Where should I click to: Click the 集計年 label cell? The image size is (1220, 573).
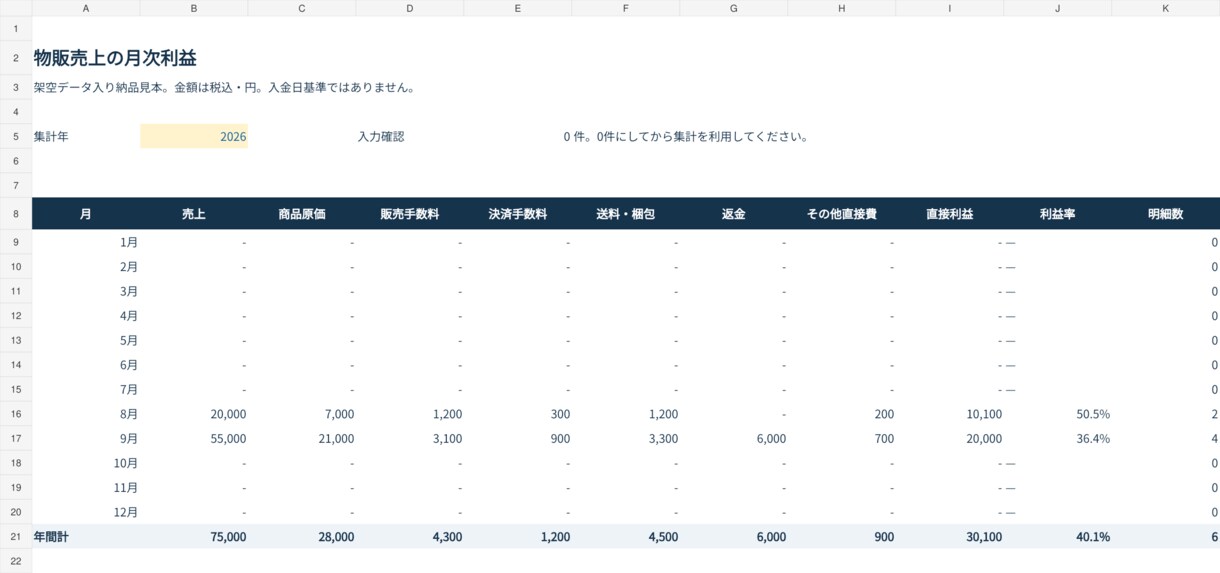(x=86, y=136)
